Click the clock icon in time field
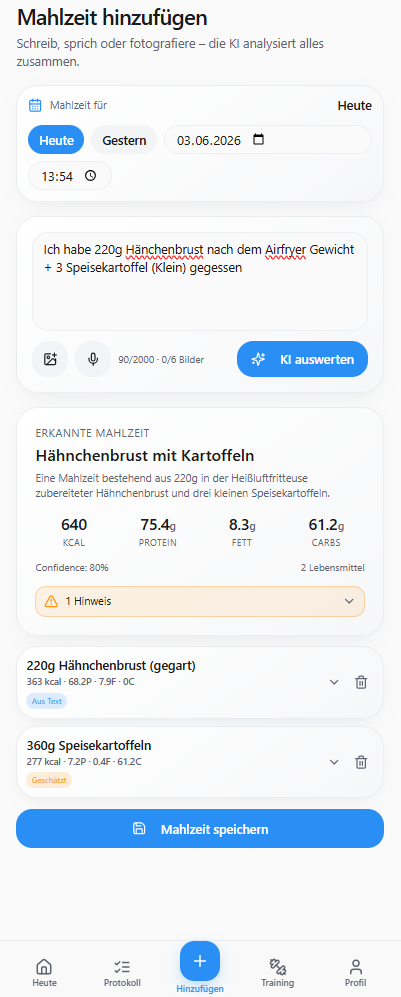 90,176
